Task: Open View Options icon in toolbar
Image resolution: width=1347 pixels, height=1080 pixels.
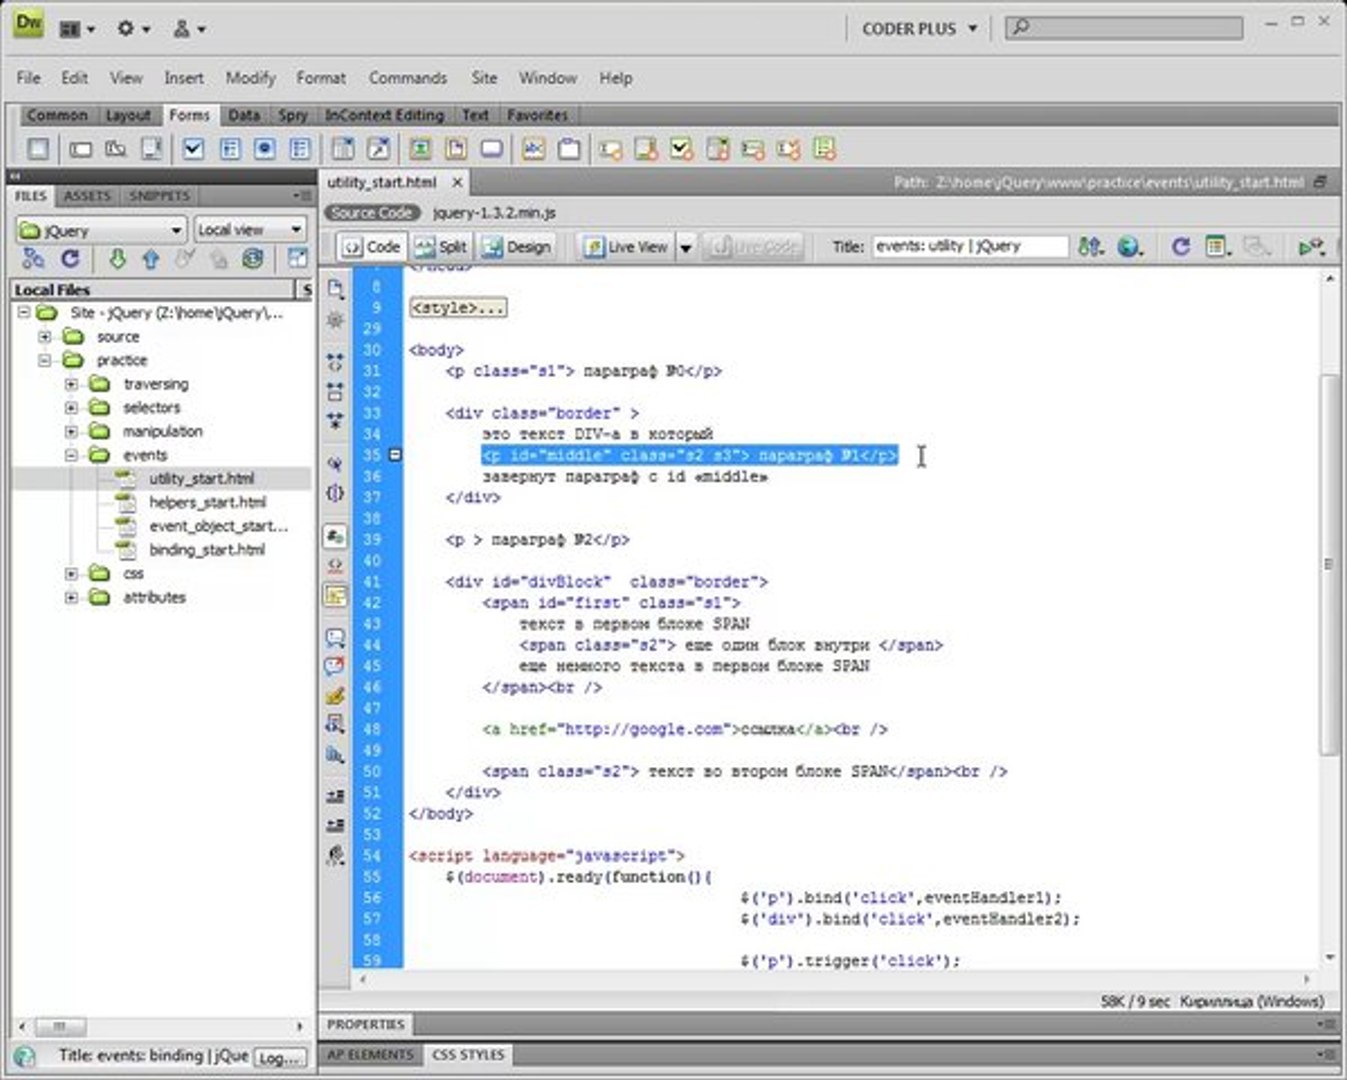Action: pos(1218,246)
